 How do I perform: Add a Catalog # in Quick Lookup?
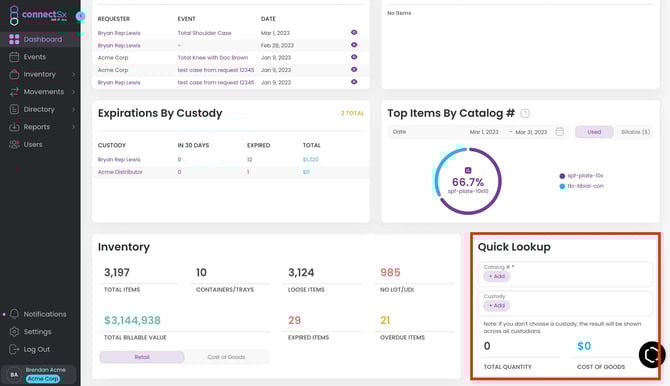[497, 277]
